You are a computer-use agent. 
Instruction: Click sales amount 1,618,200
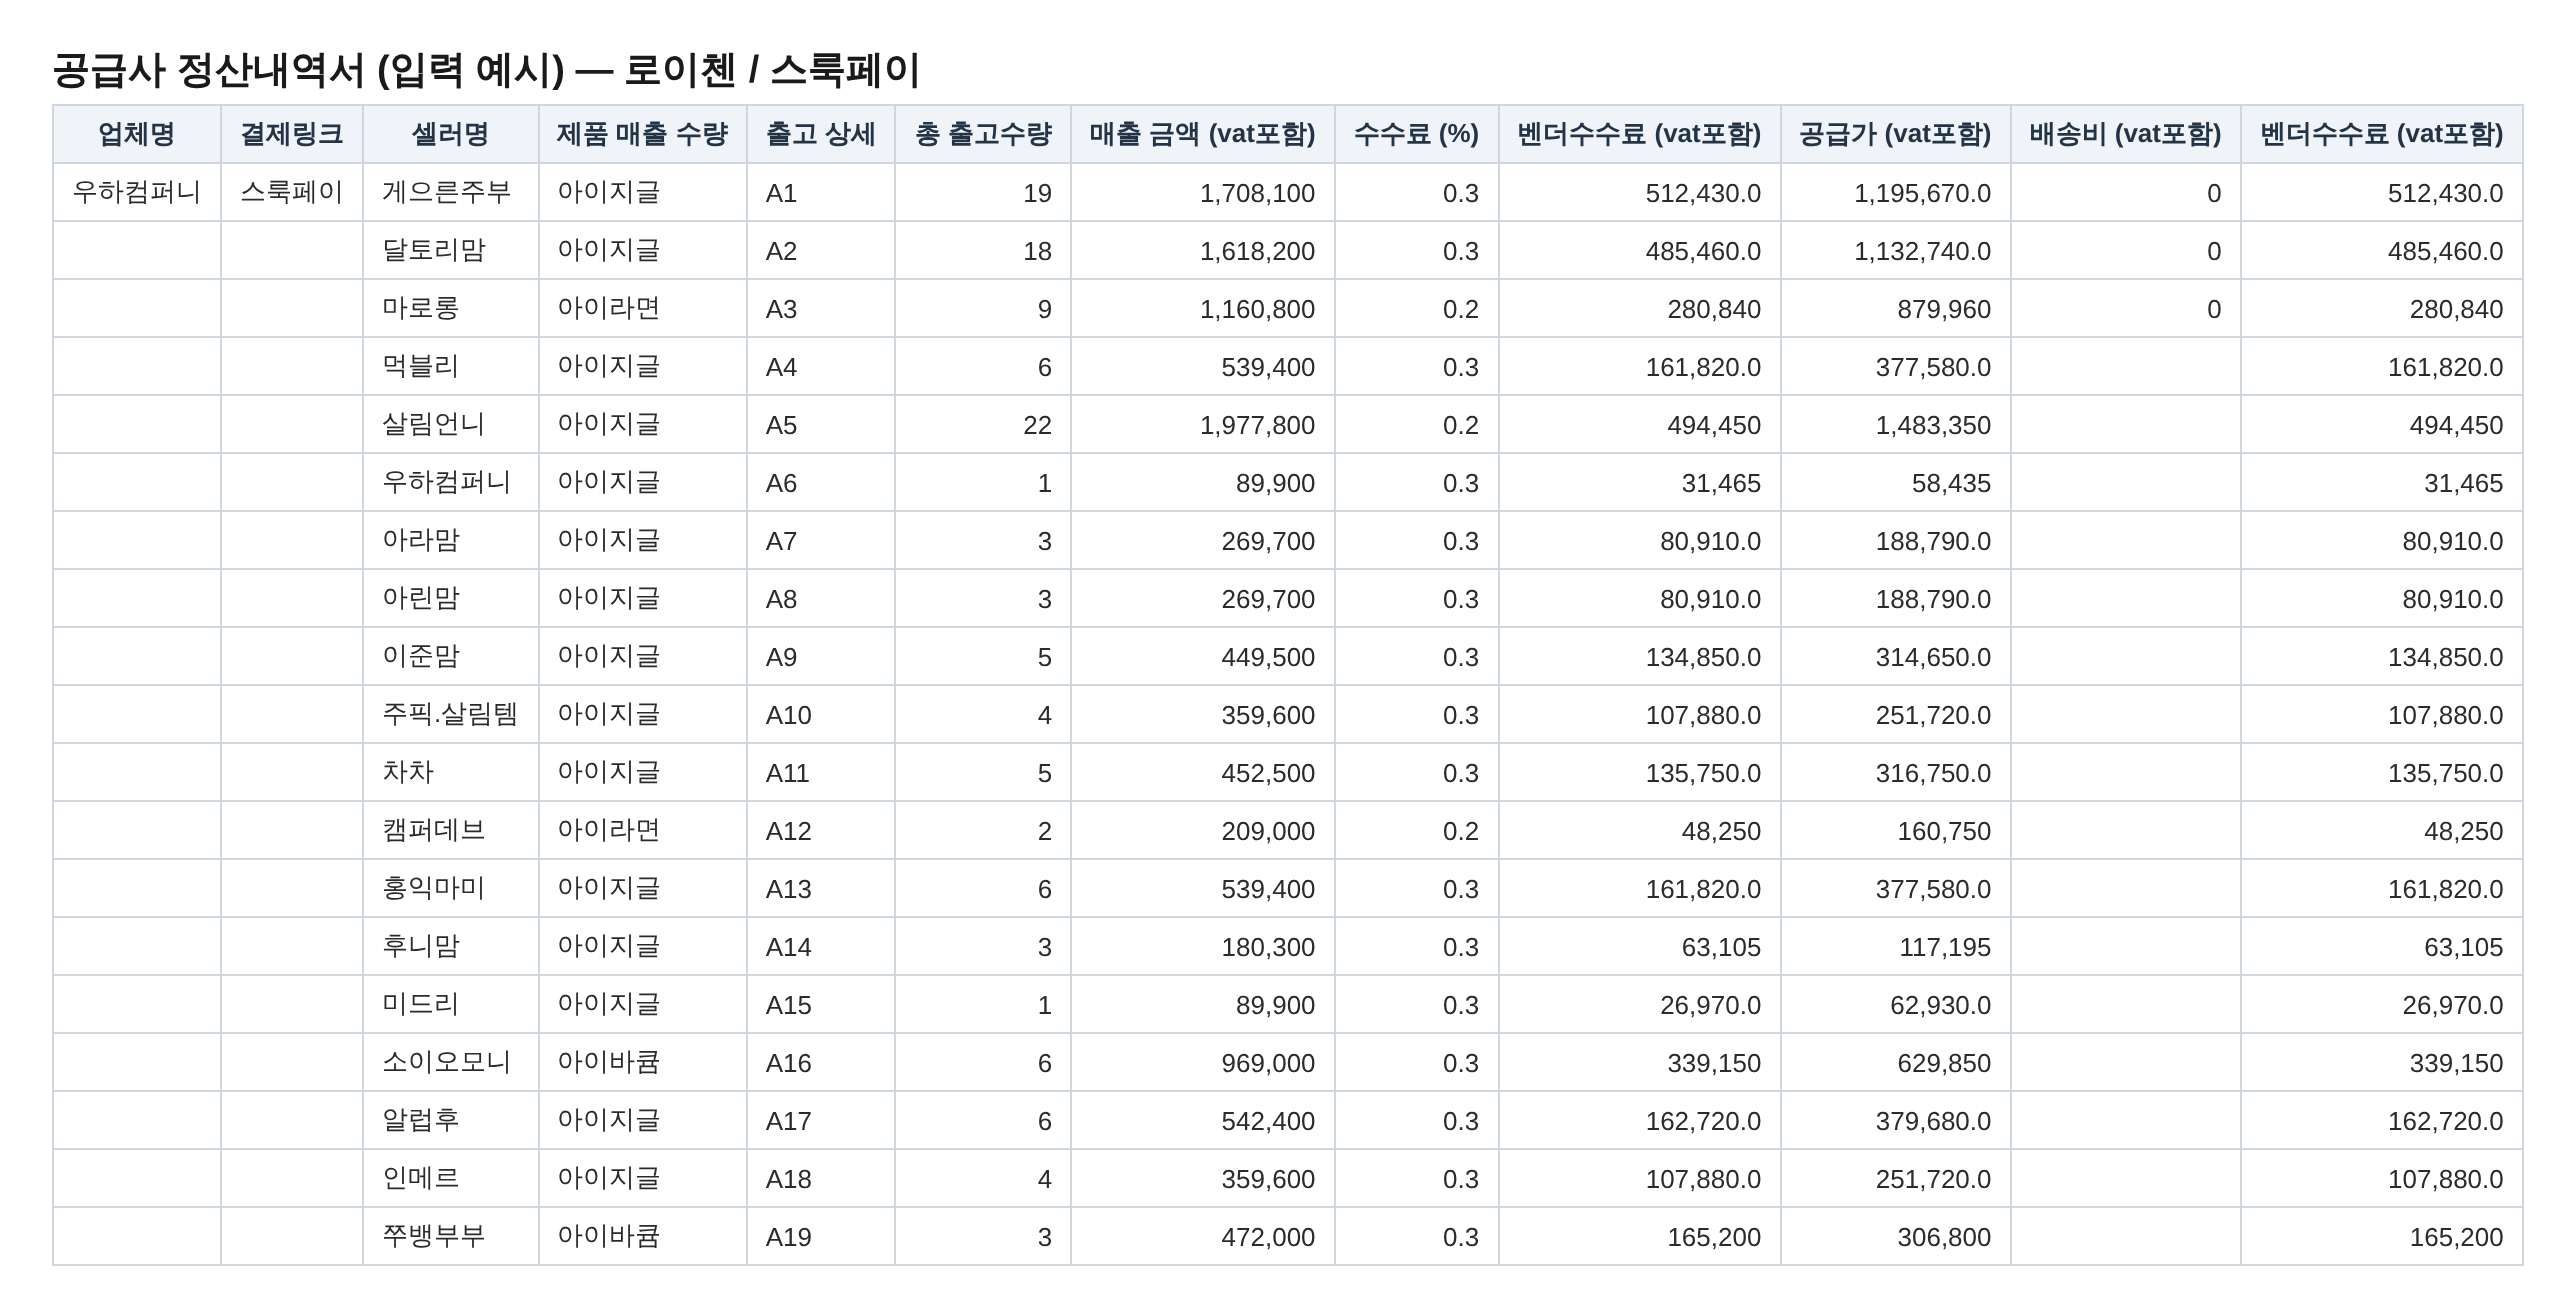[1203, 250]
